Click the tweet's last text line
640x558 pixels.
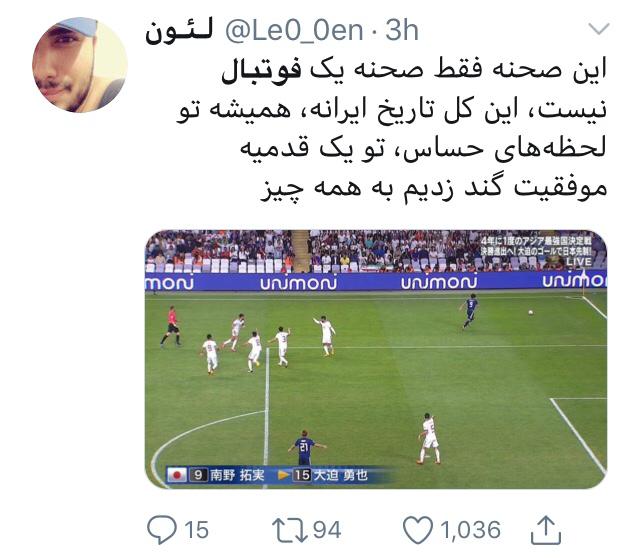pos(433,189)
